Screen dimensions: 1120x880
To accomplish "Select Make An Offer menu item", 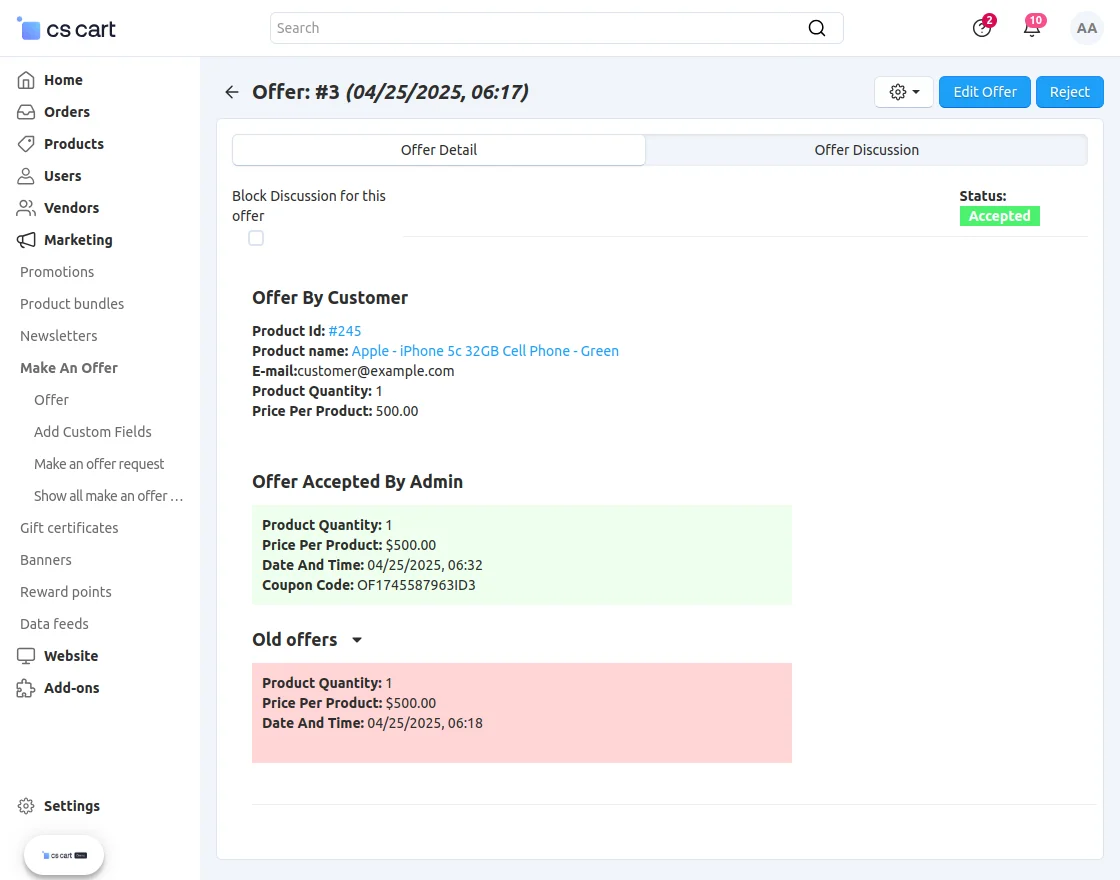I will click(x=69, y=368).
